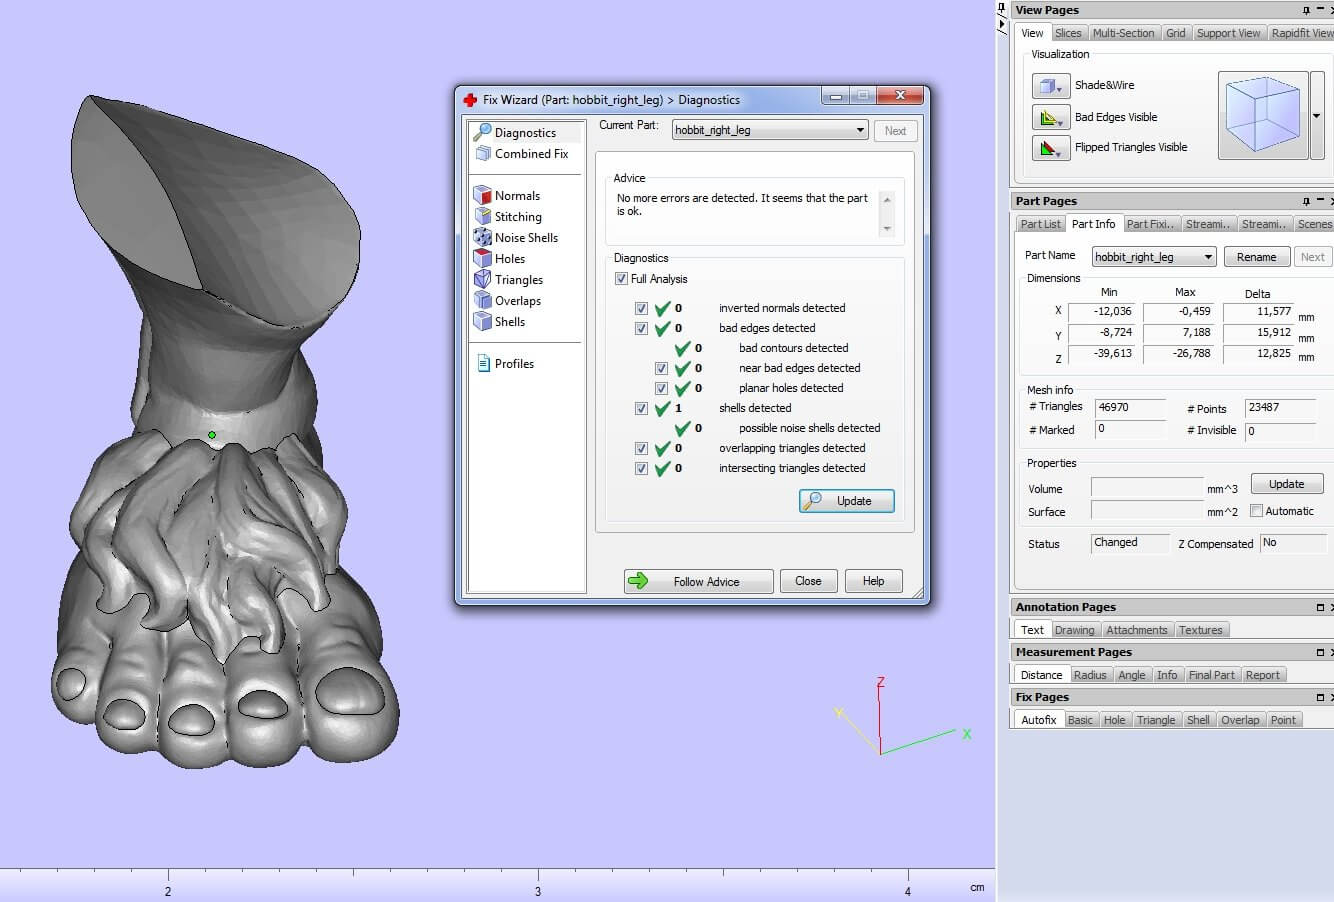Click the Shade&Wire visualization icon
The width and height of the screenshot is (1334, 902).
point(1050,86)
